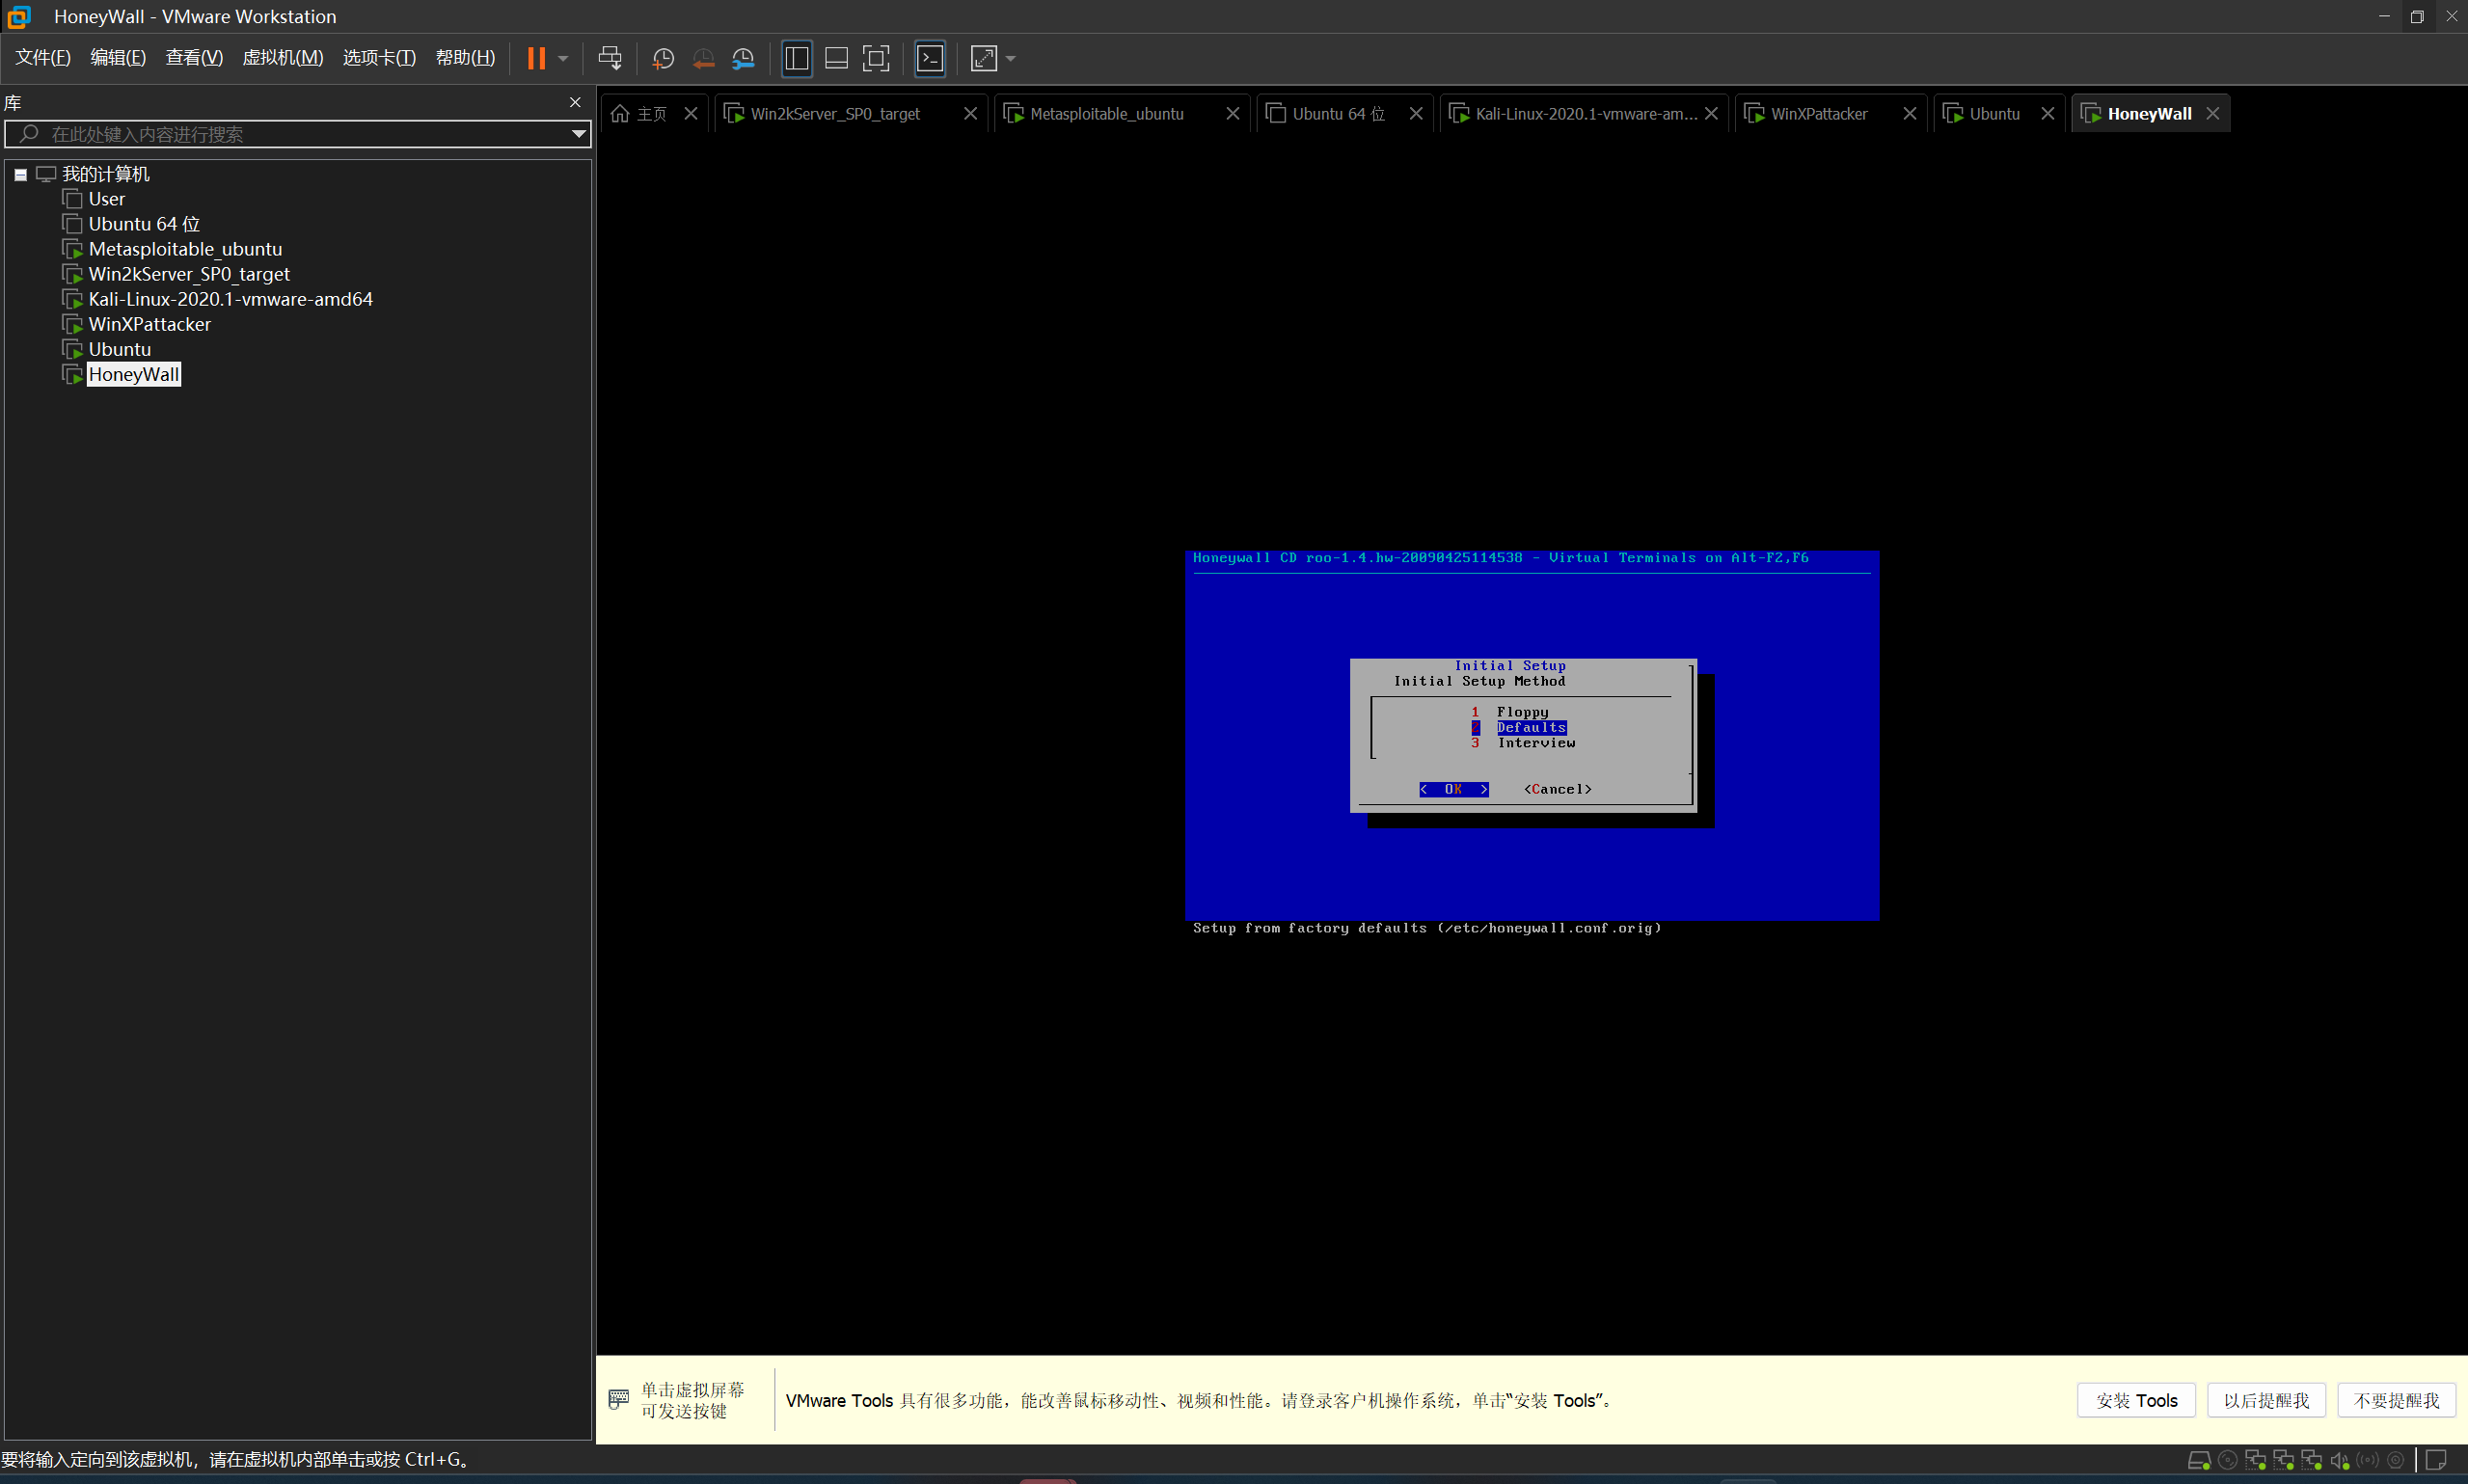Click the keyboard icon in the hint bar
Image resolution: width=2468 pixels, height=1484 pixels.
619,1399
